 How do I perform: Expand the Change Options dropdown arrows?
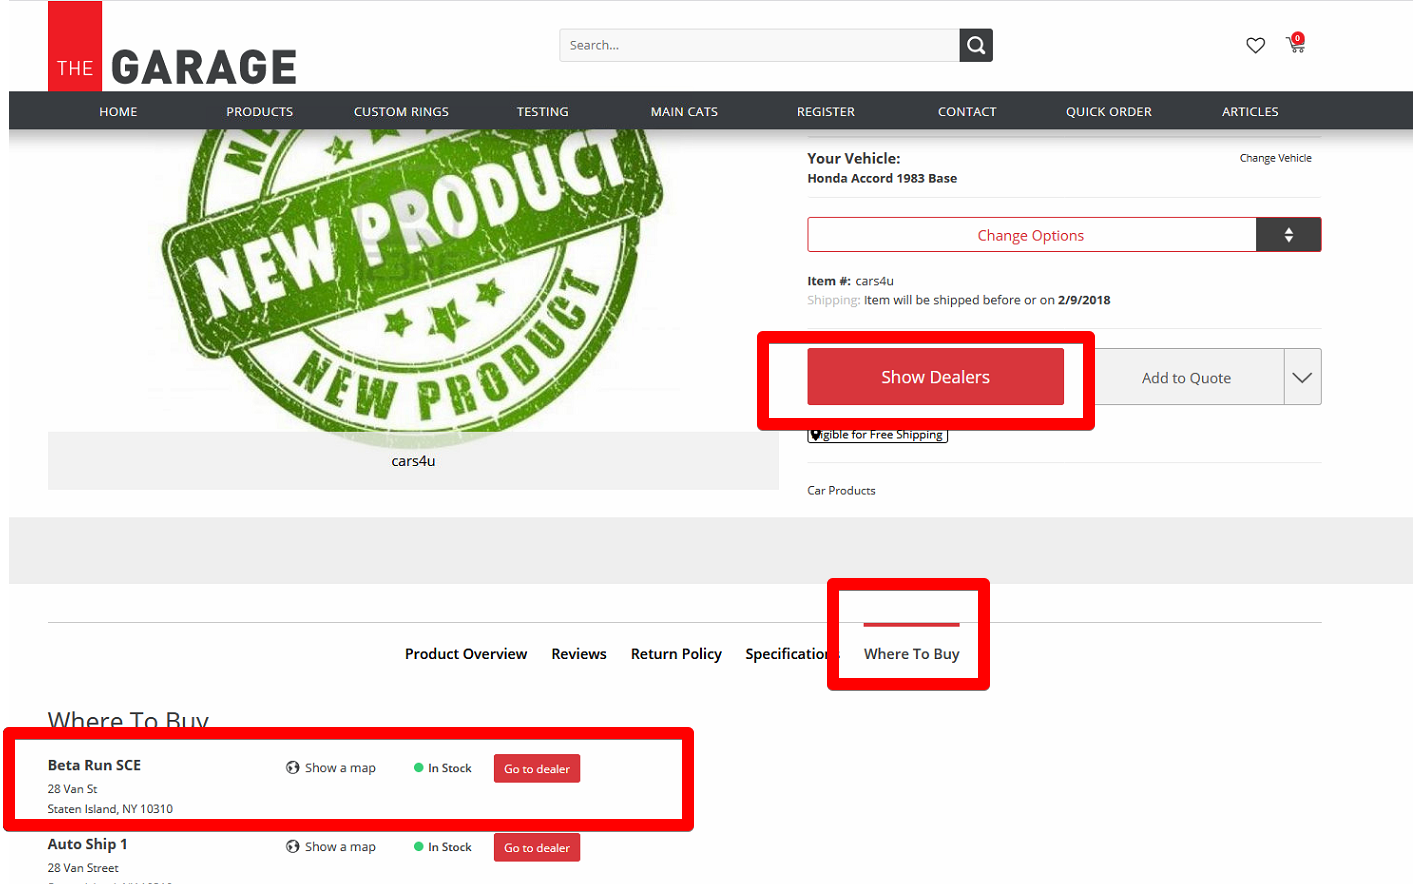pyautogui.click(x=1289, y=235)
